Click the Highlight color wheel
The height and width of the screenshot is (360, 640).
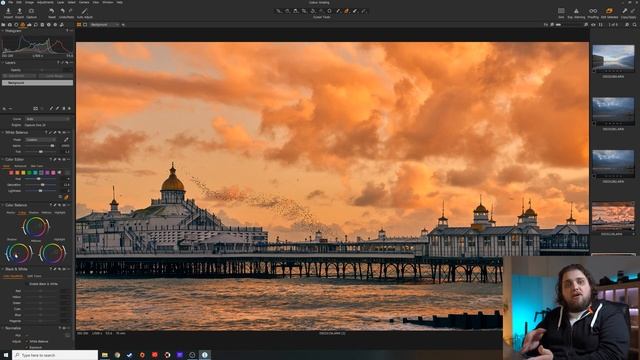[x=53, y=253]
